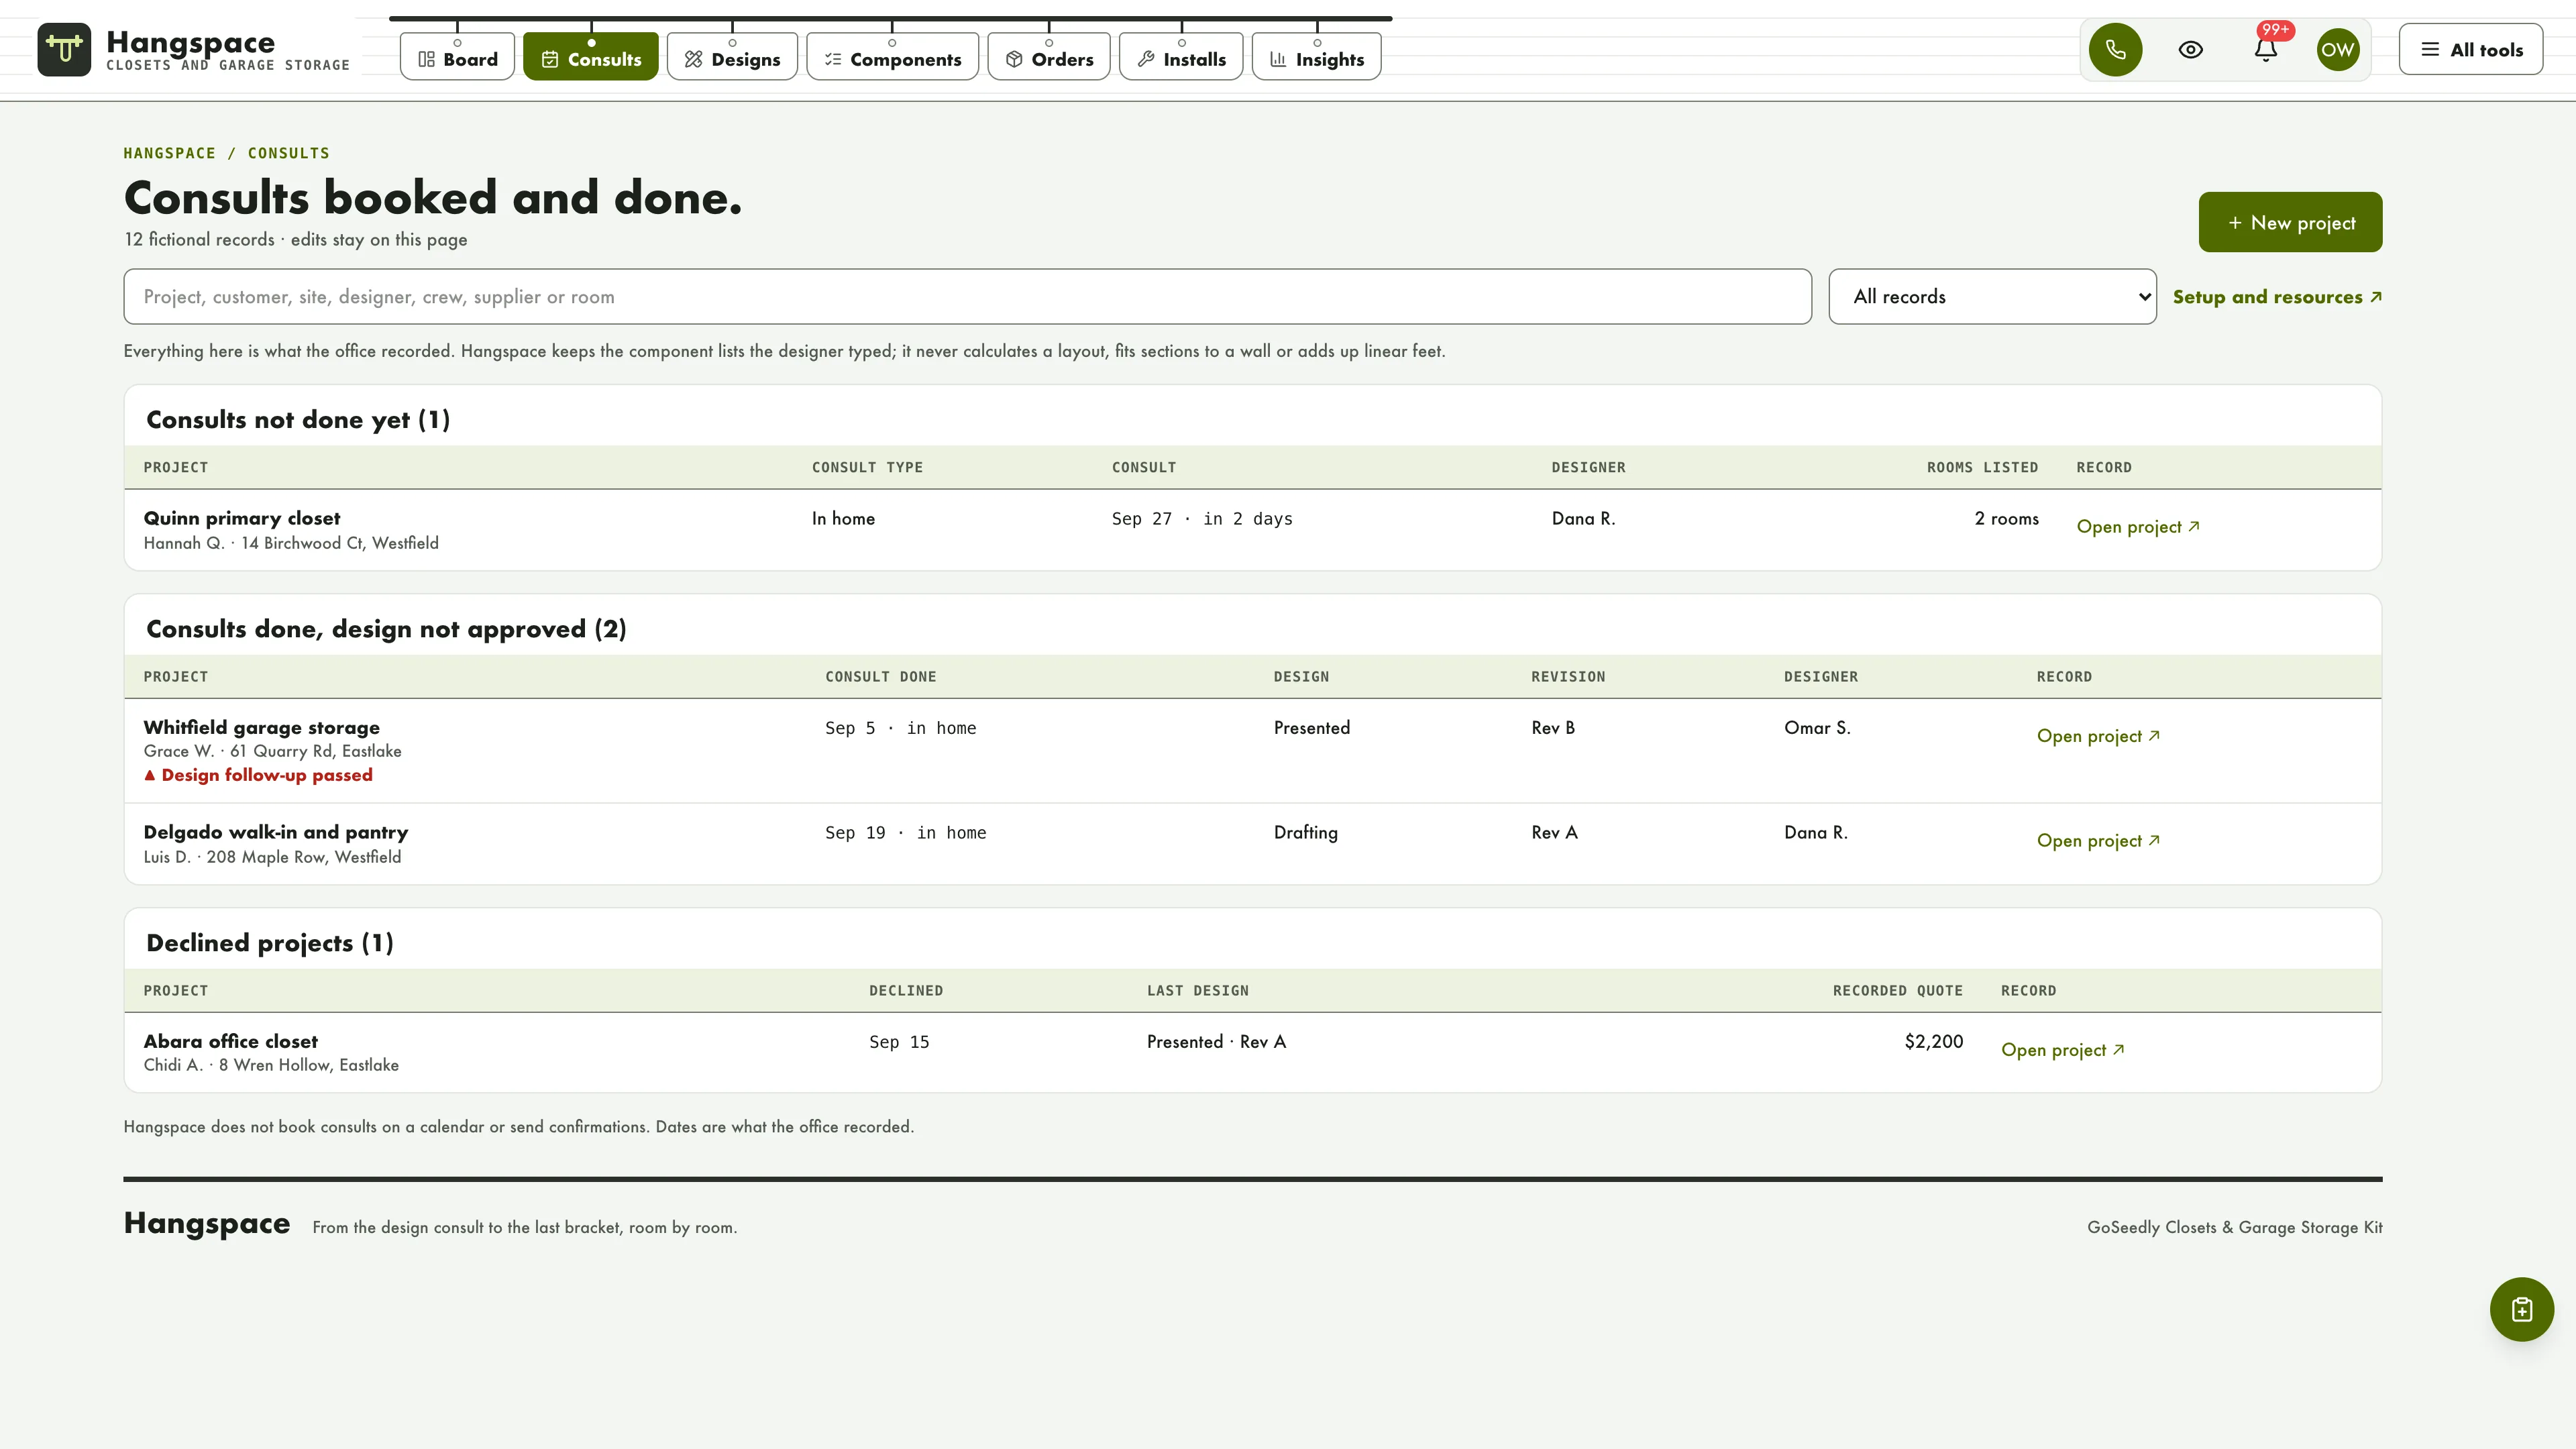
Task: Open project for Whitfield garage storage
Action: [x=2098, y=736]
